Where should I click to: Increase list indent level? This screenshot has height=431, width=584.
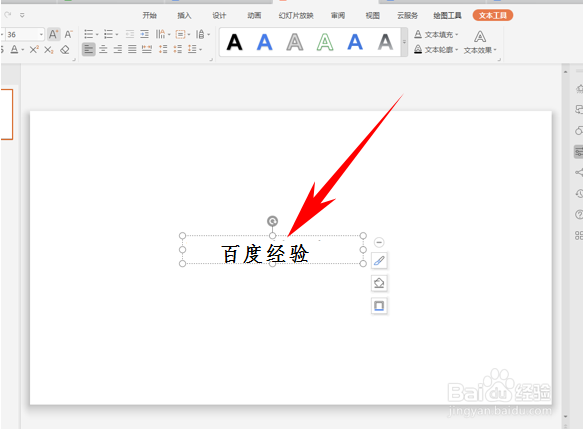click(145, 34)
